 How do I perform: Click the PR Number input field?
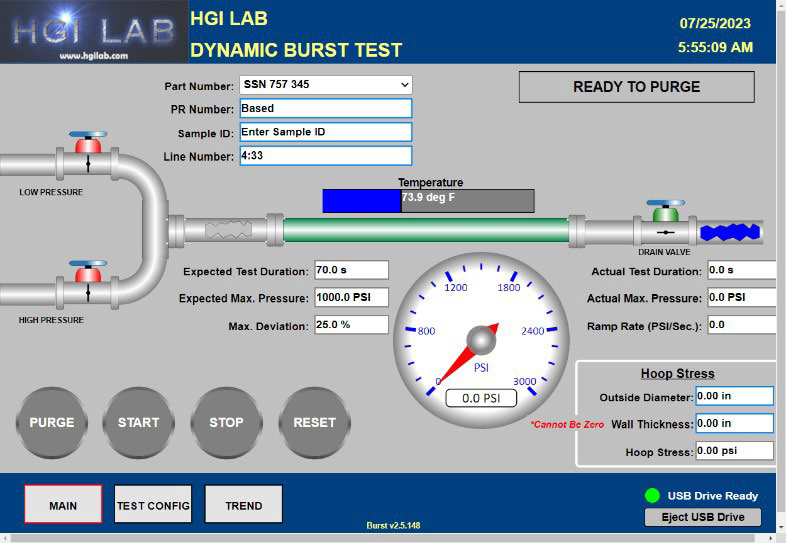coord(326,108)
